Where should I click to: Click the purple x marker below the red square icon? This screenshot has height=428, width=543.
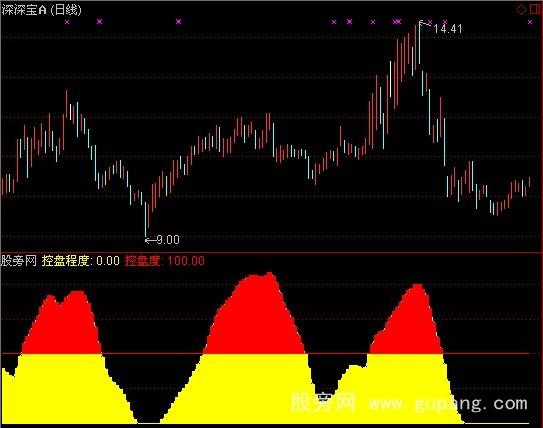530,22
